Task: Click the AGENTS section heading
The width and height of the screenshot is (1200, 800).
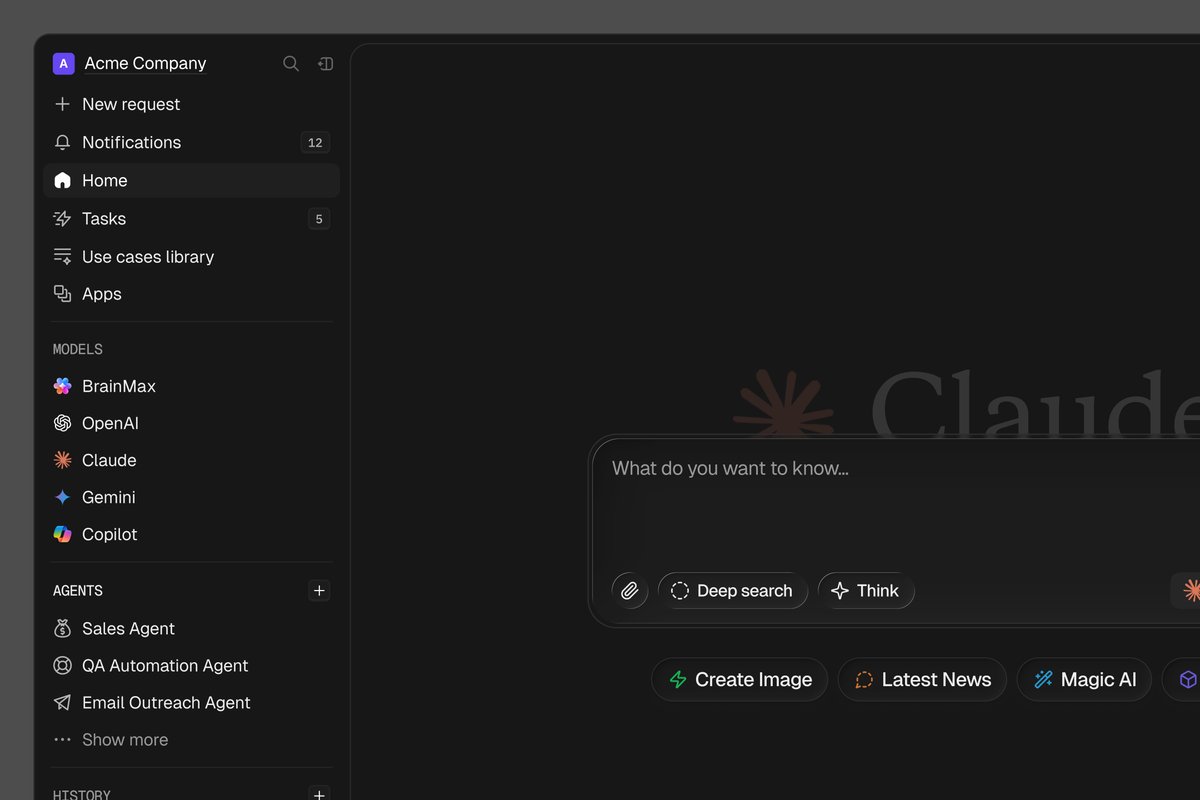Action: (x=78, y=591)
